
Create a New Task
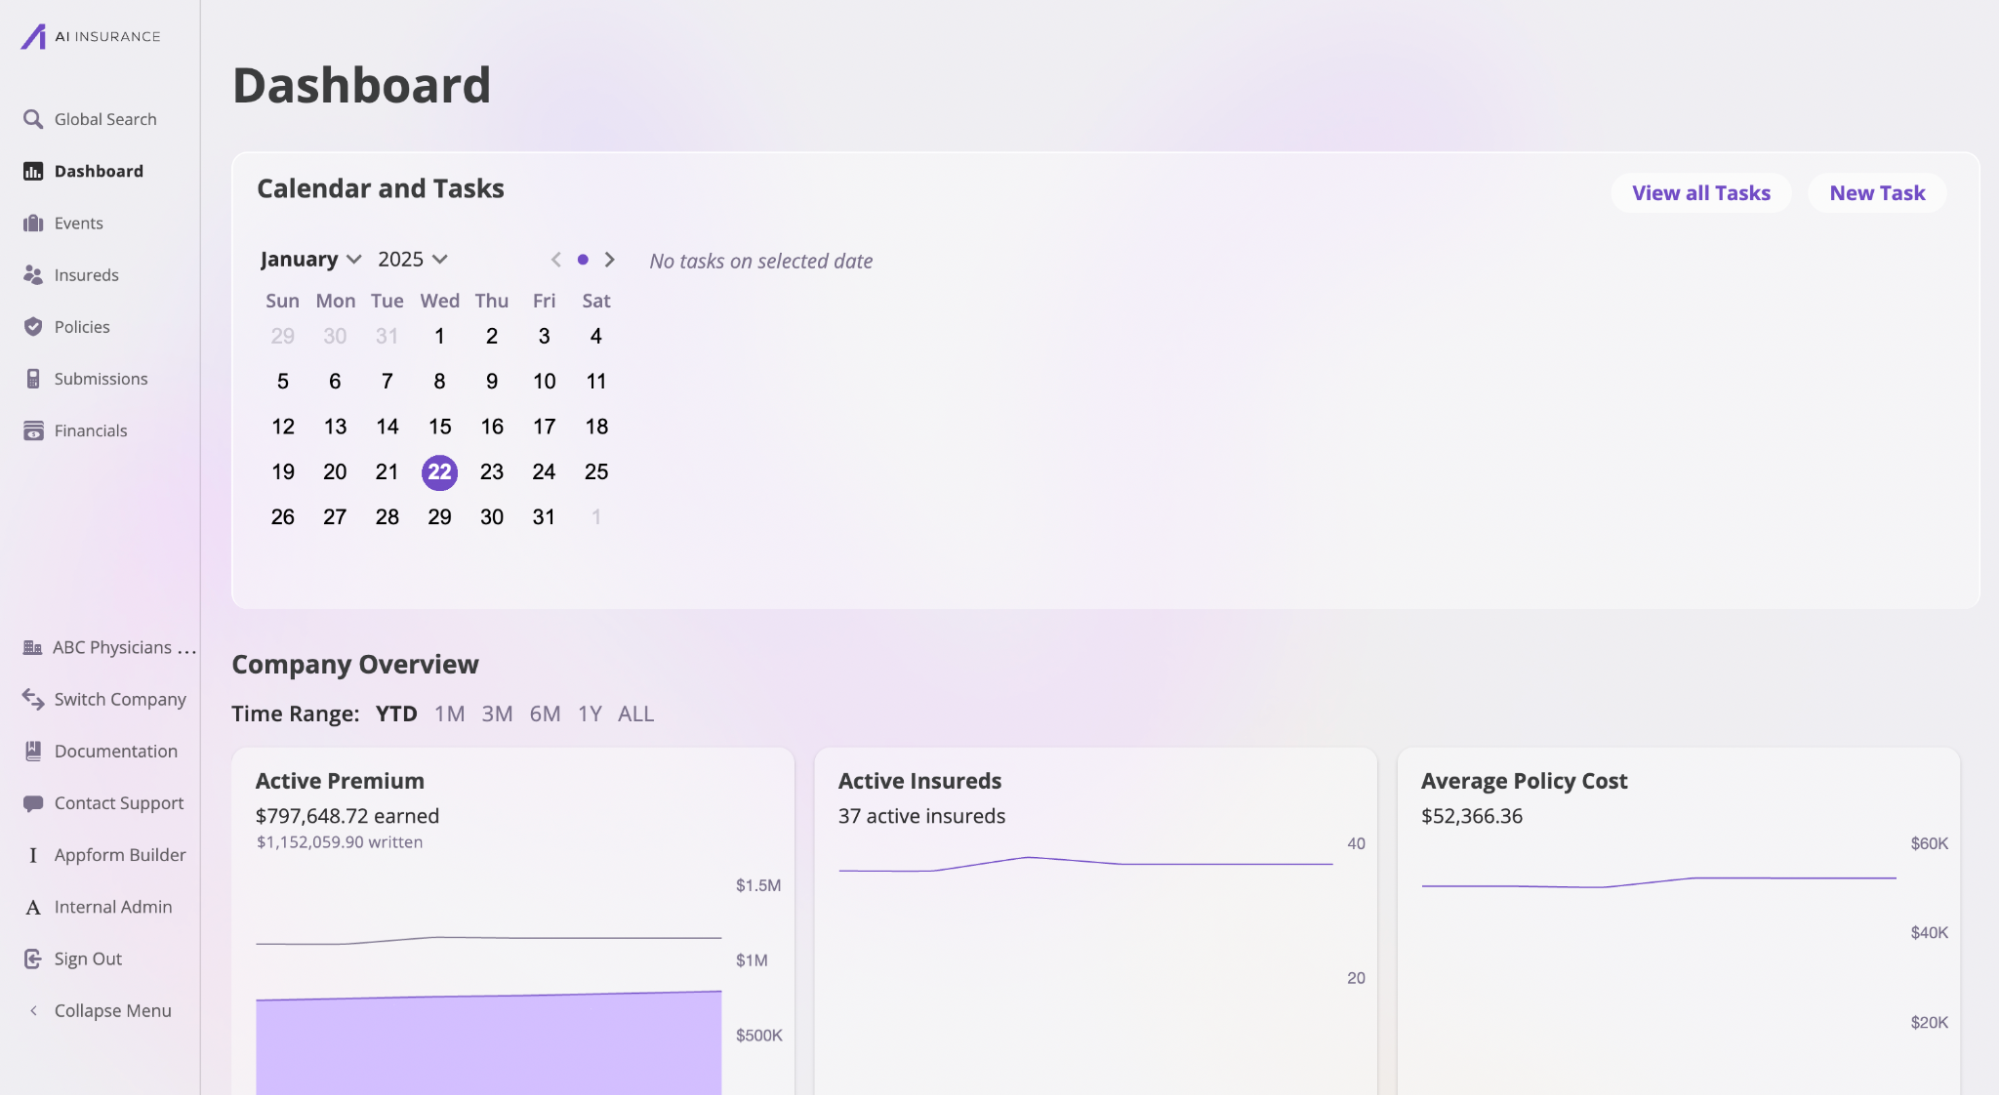tap(1877, 193)
